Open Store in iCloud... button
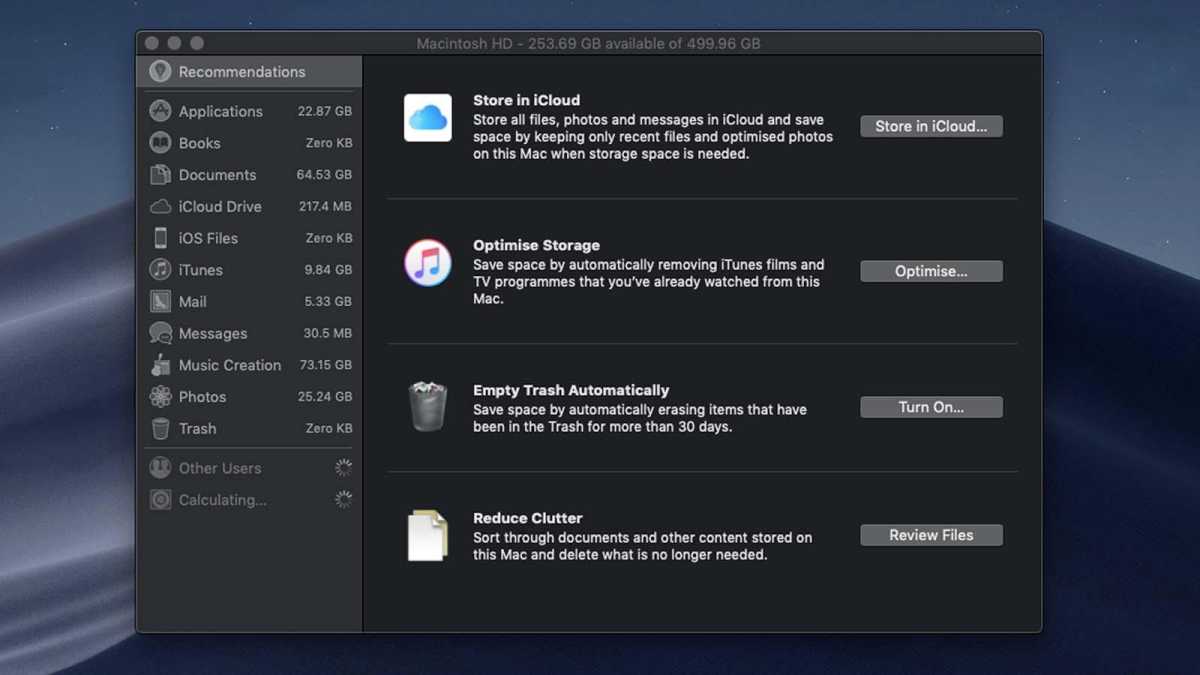The width and height of the screenshot is (1200, 675). pyautogui.click(x=931, y=126)
